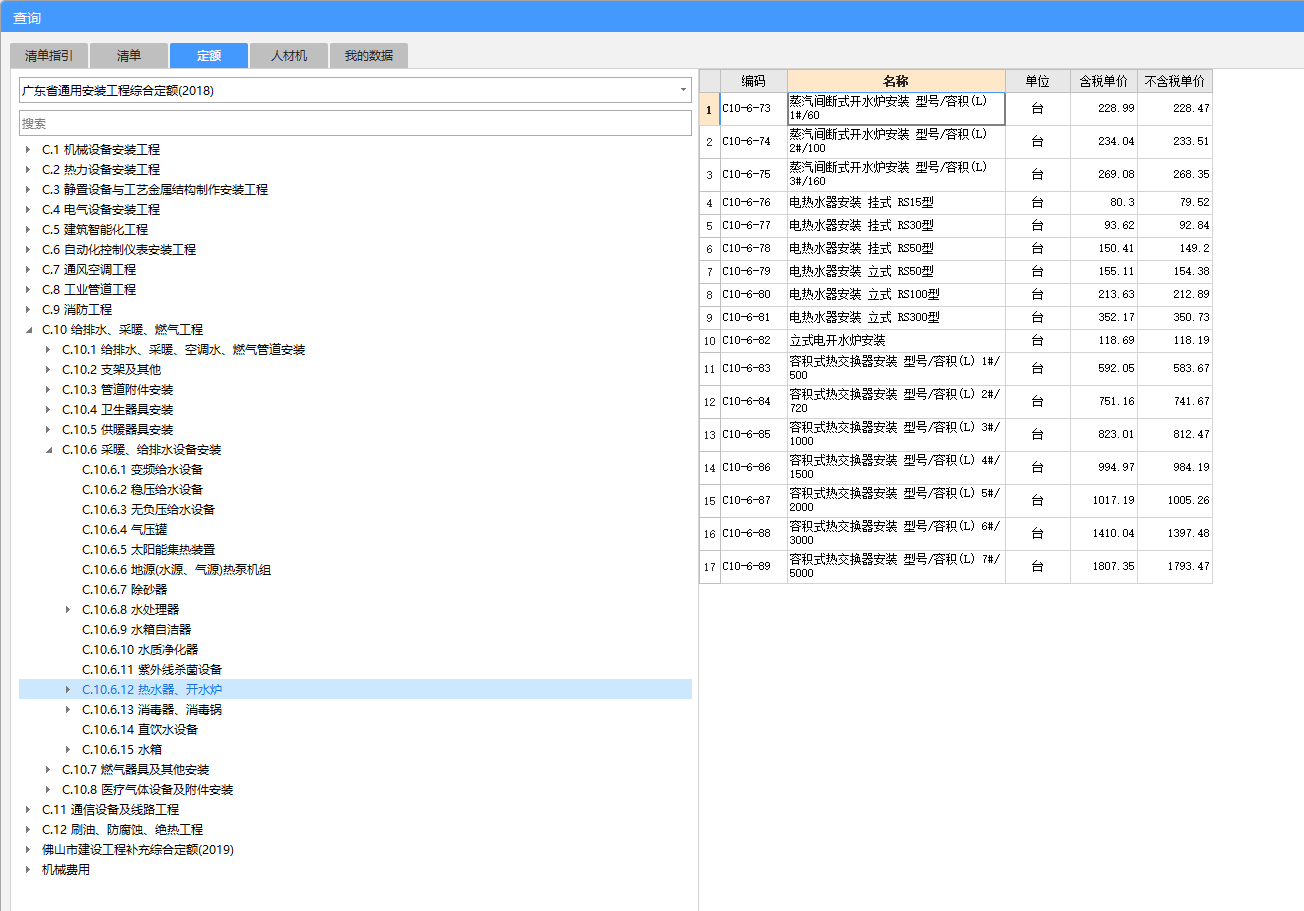1304x911 pixels.
Task: Click the 搜索 input field
Action: coord(355,123)
